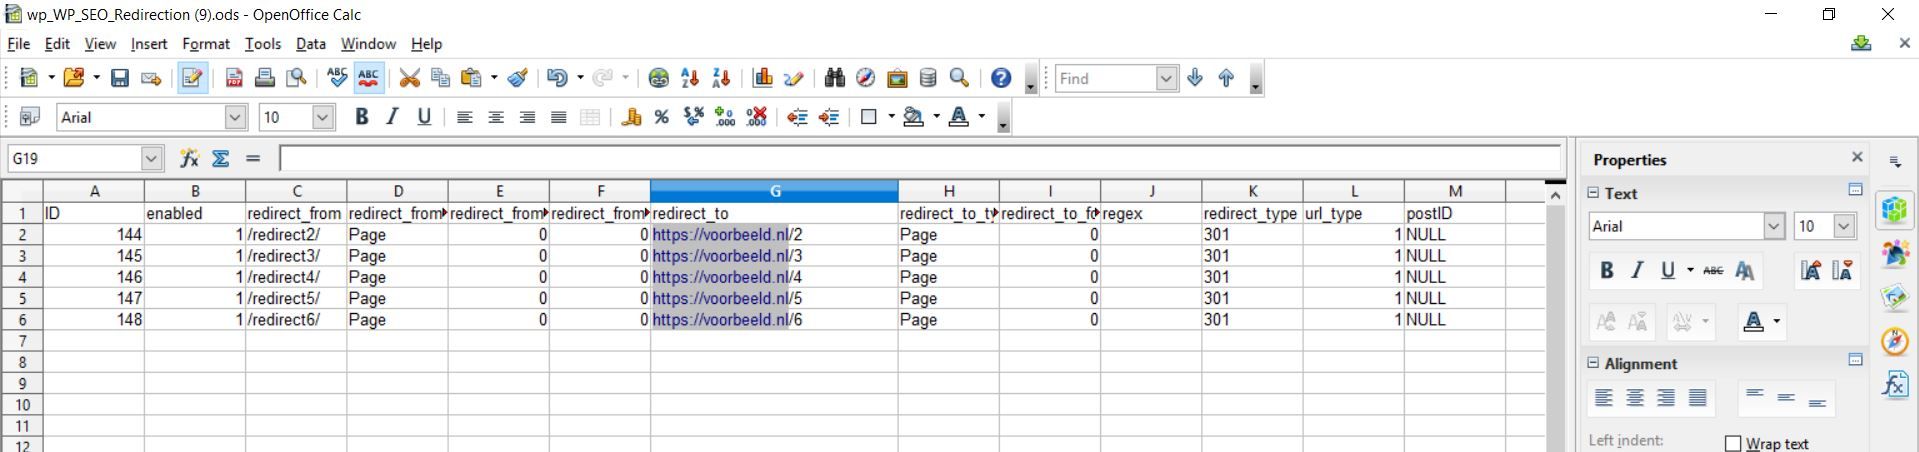Viewport: 1919px width, 452px height.
Task: Open the Data menu
Action: (310, 44)
